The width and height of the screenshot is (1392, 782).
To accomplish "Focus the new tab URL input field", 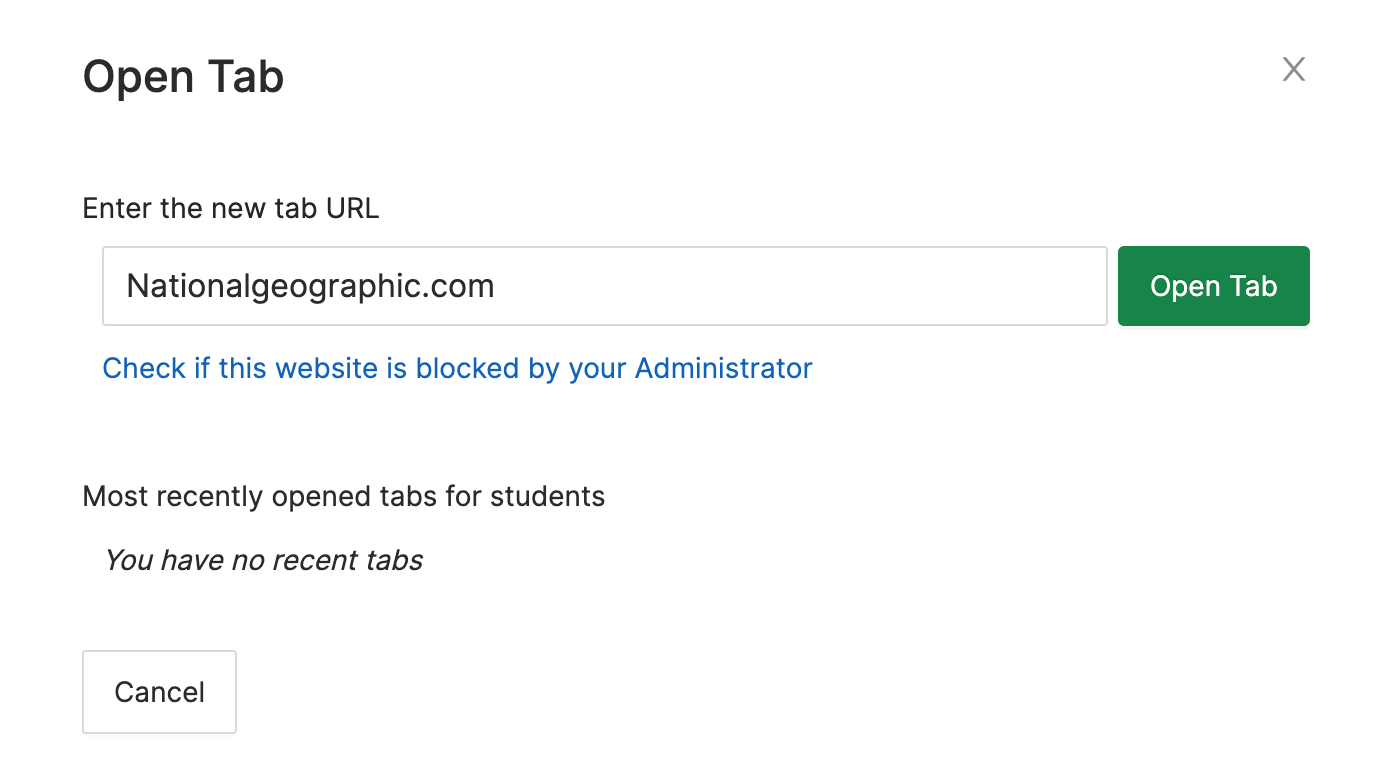I will [x=604, y=286].
